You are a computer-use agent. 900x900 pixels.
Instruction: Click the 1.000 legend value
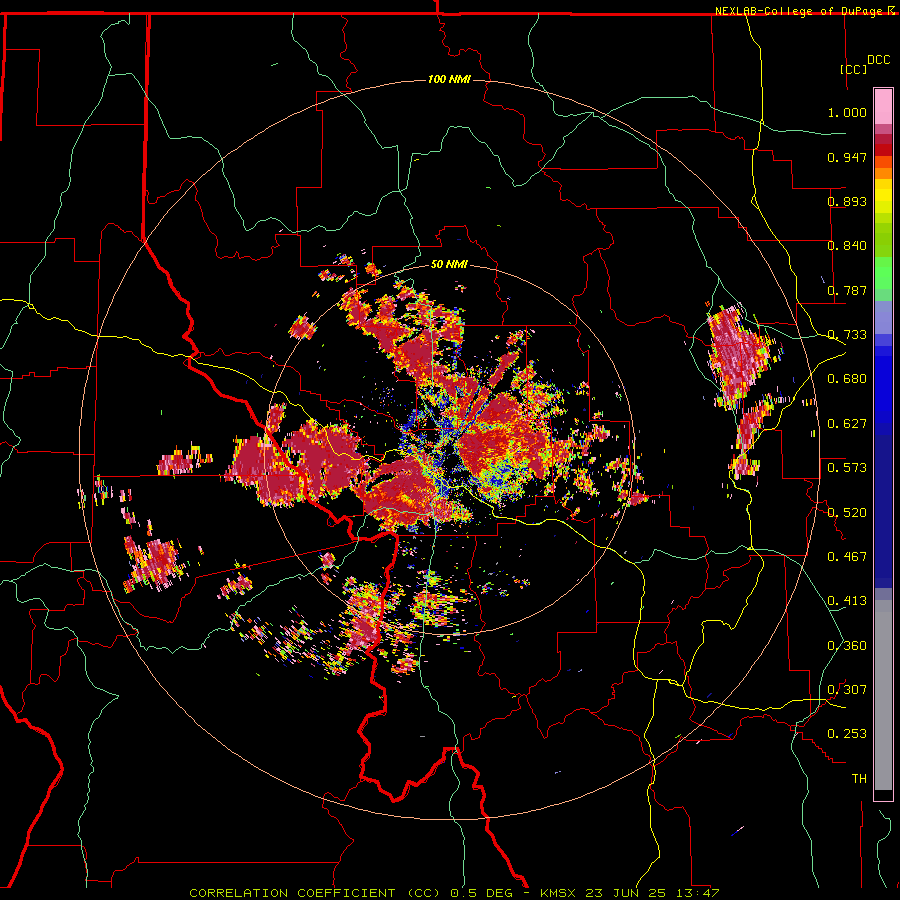[847, 112]
